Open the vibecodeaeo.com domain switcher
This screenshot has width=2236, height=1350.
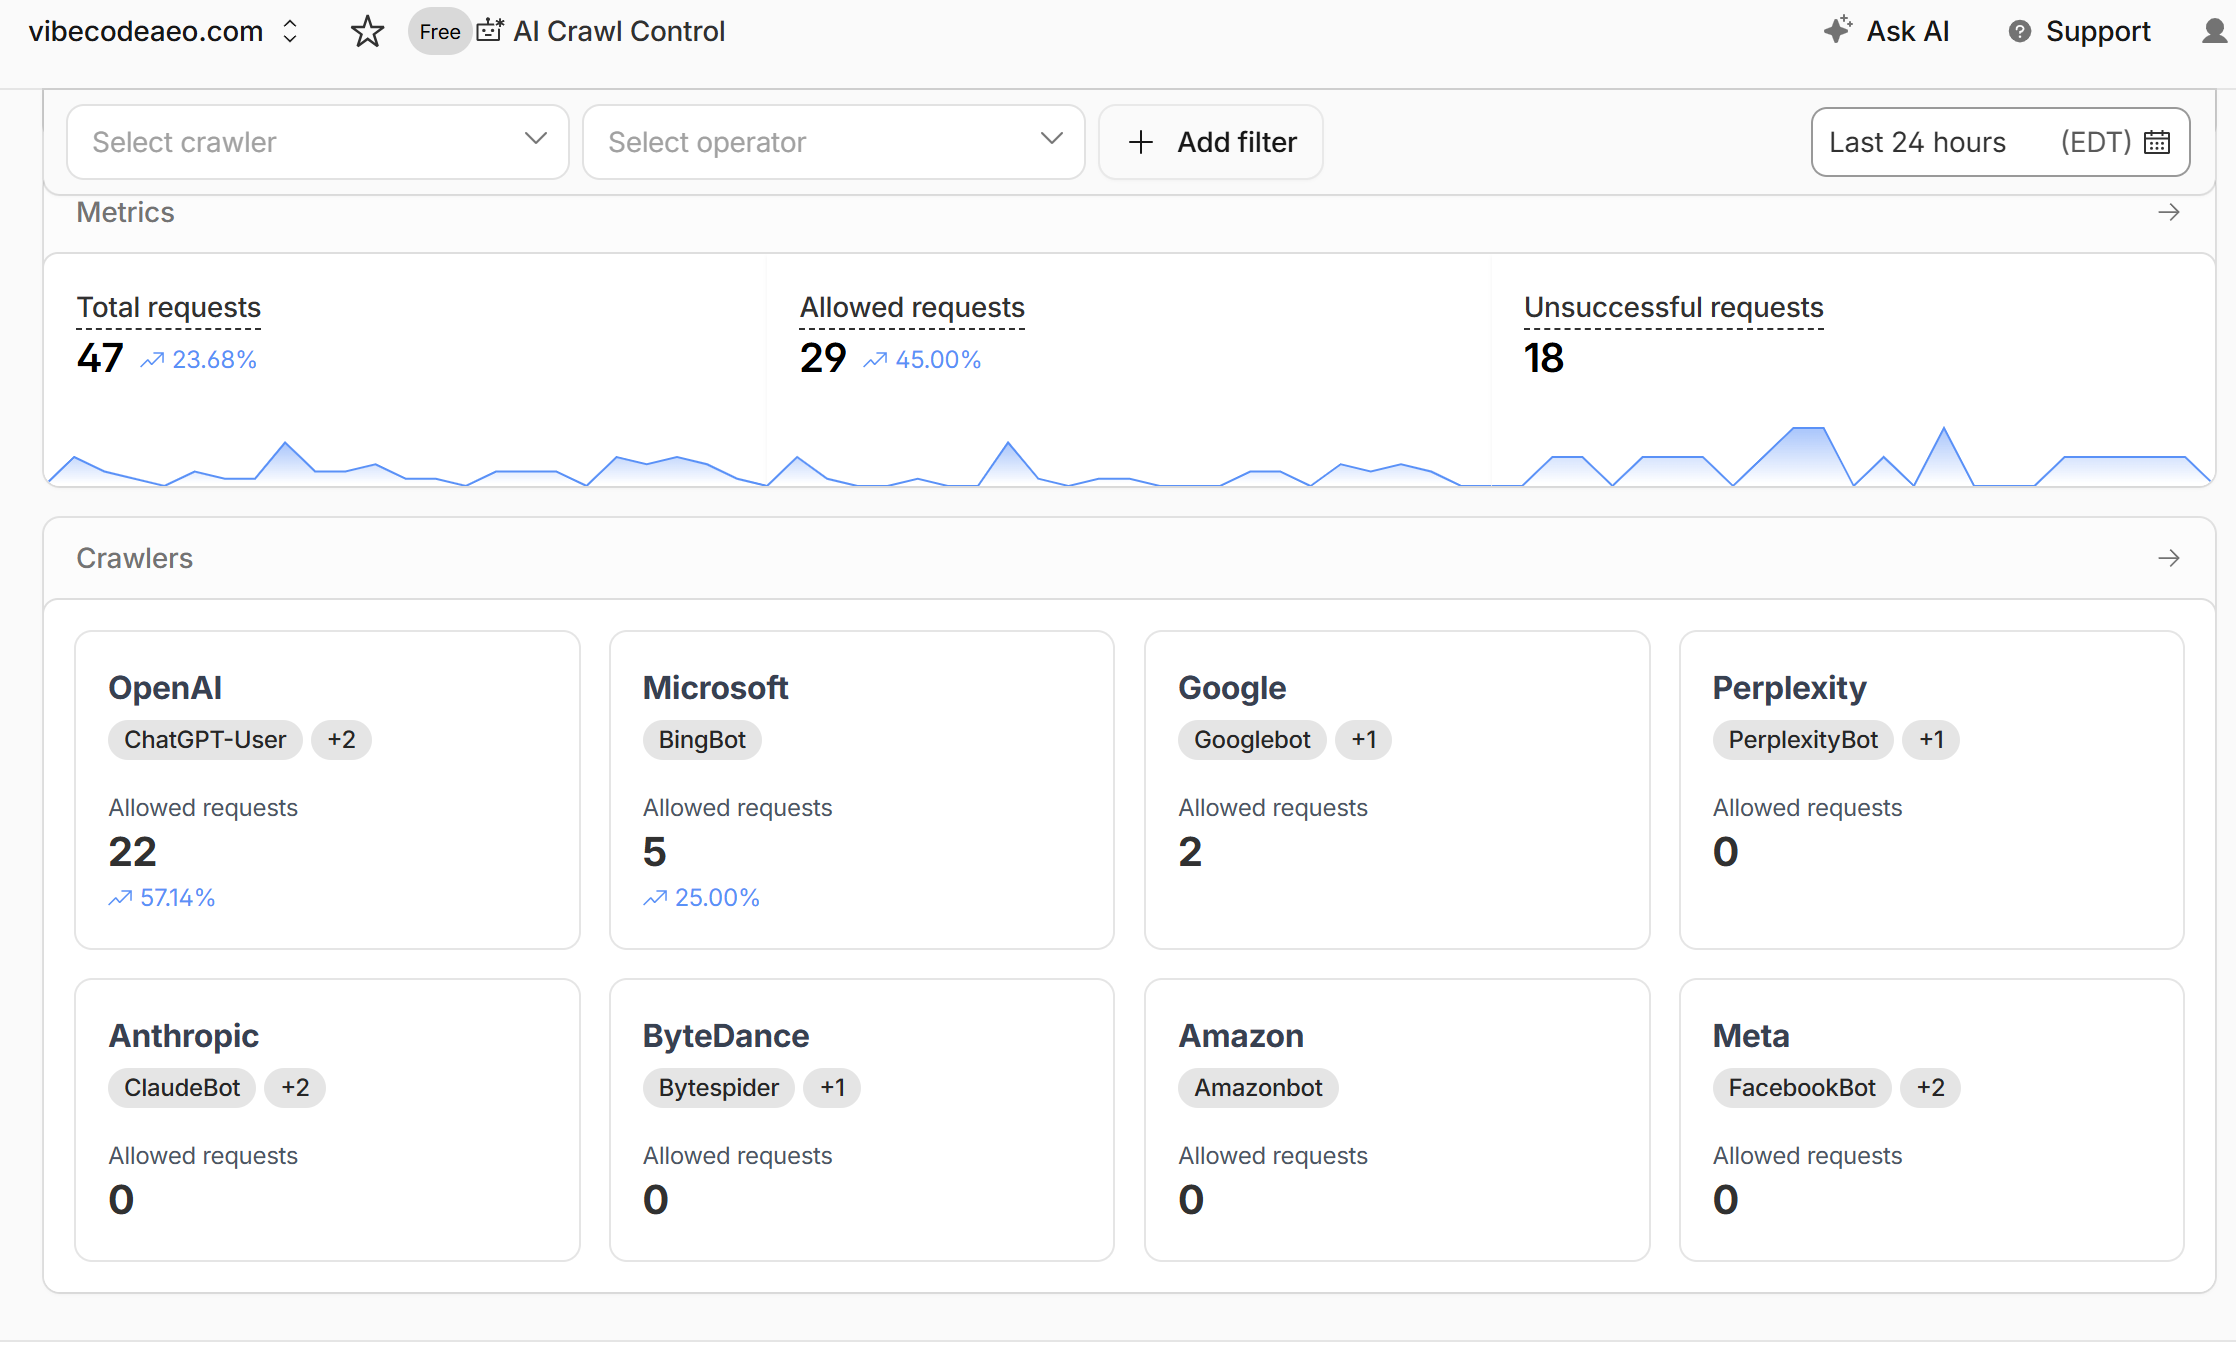164,32
